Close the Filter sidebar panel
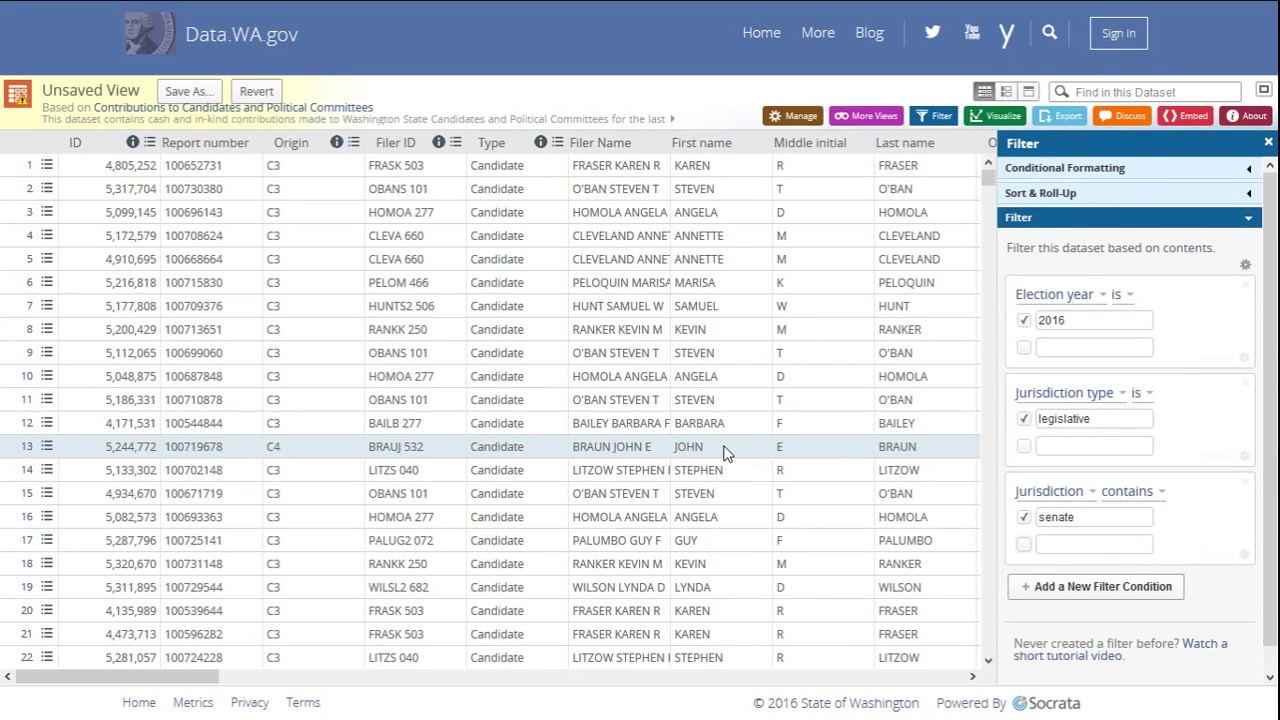The height and width of the screenshot is (720, 1280). (x=1268, y=143)
